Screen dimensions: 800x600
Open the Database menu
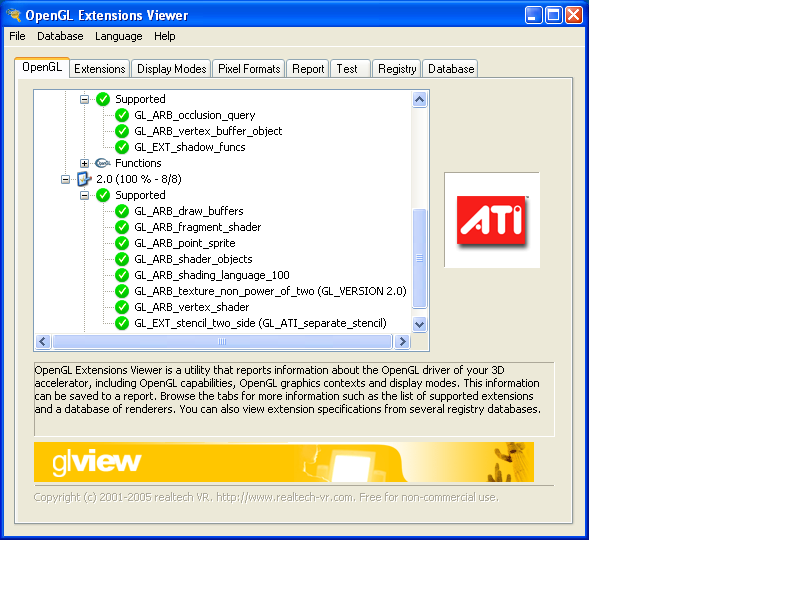60,36
